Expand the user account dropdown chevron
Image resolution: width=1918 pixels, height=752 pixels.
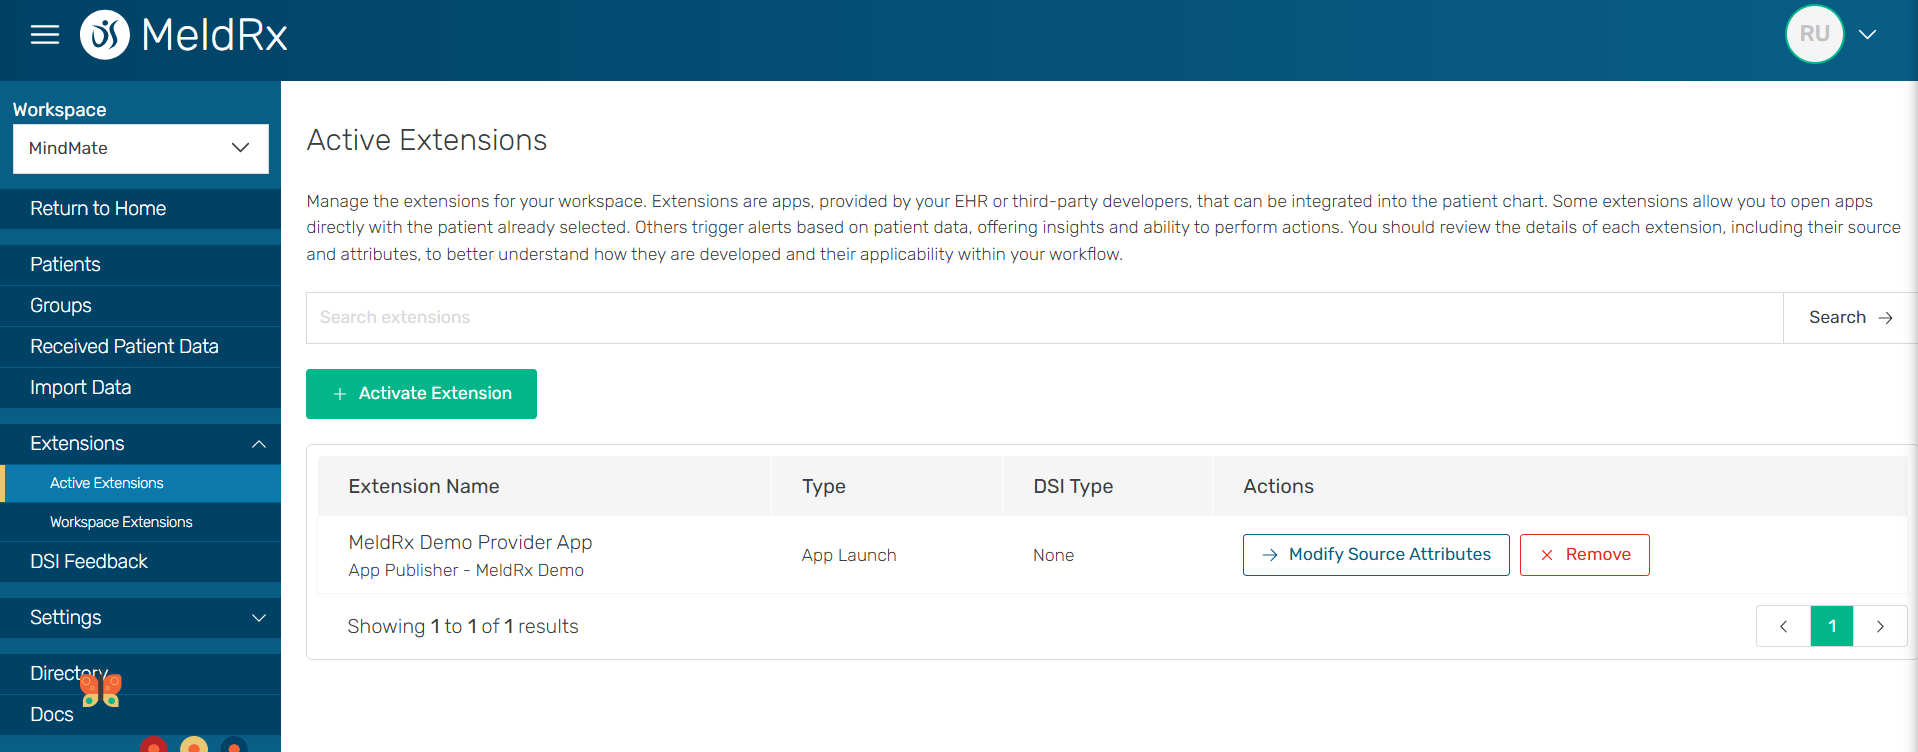[x=1867, y=34]
